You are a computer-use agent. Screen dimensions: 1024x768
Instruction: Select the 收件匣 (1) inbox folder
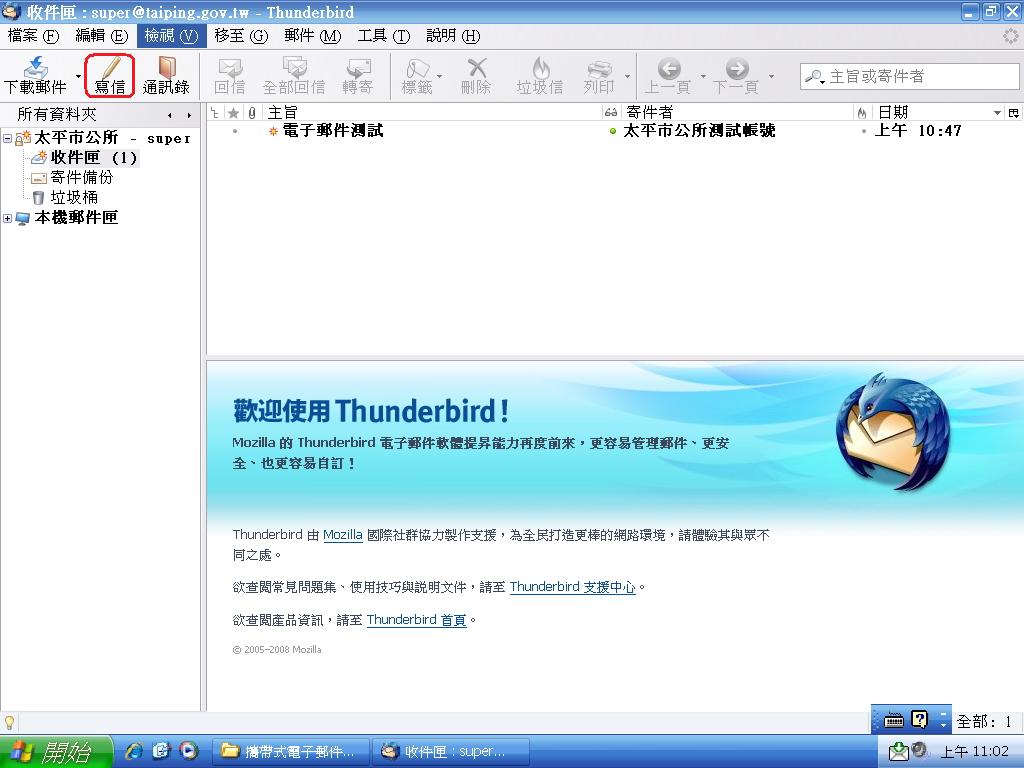[x=94, y=158]
